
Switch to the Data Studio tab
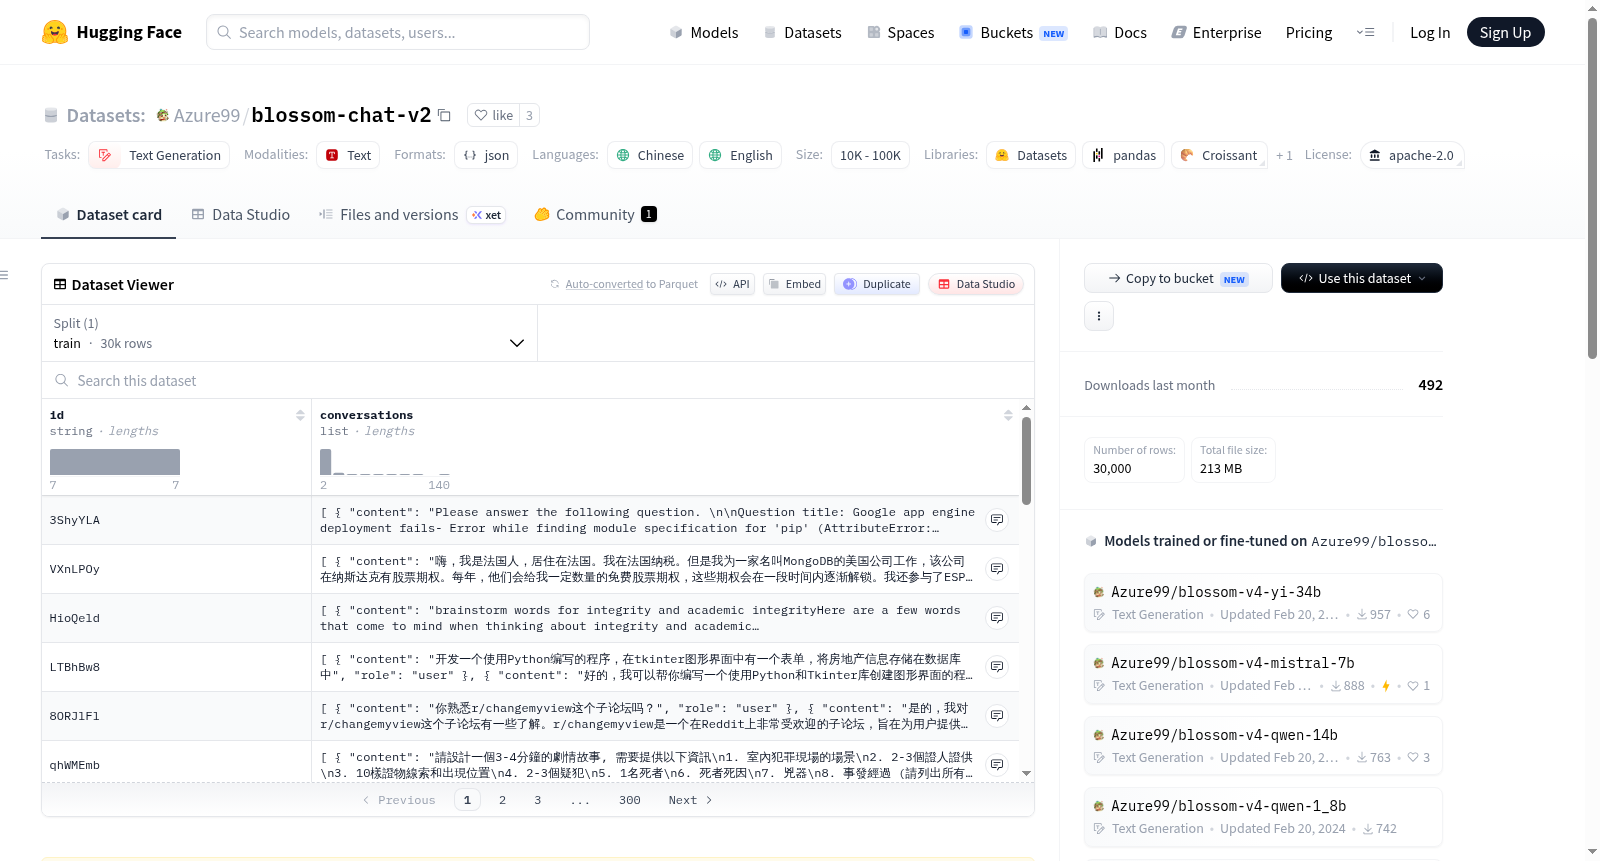coord(240,214)
